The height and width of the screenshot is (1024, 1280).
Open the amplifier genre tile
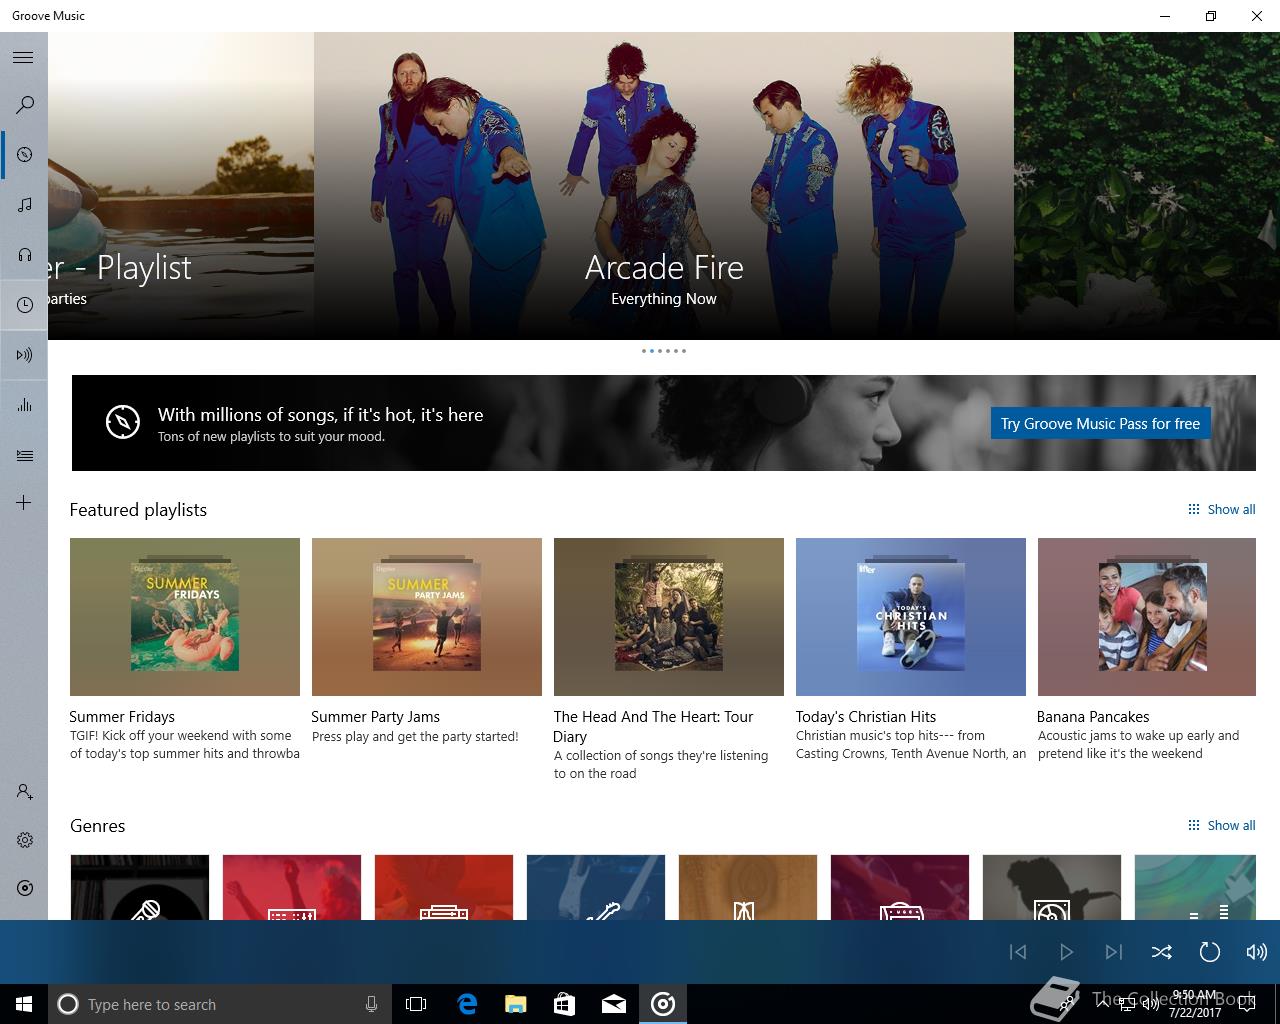pyautogui.click(x=900, y=887)
